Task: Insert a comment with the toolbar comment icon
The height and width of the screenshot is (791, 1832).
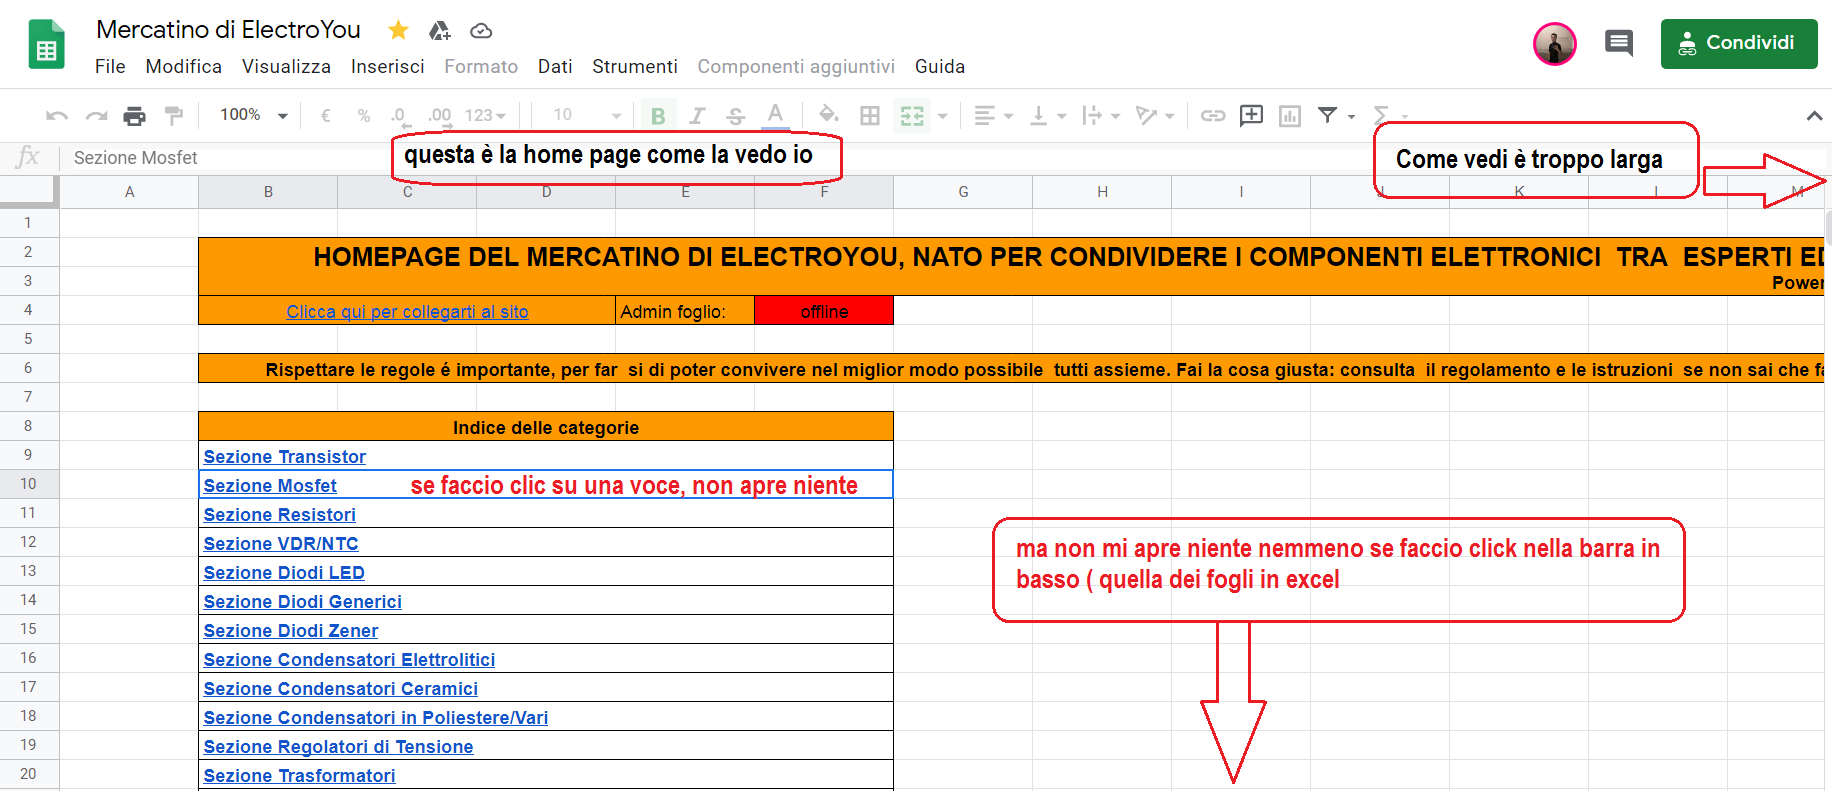Action: (1251, 116)
